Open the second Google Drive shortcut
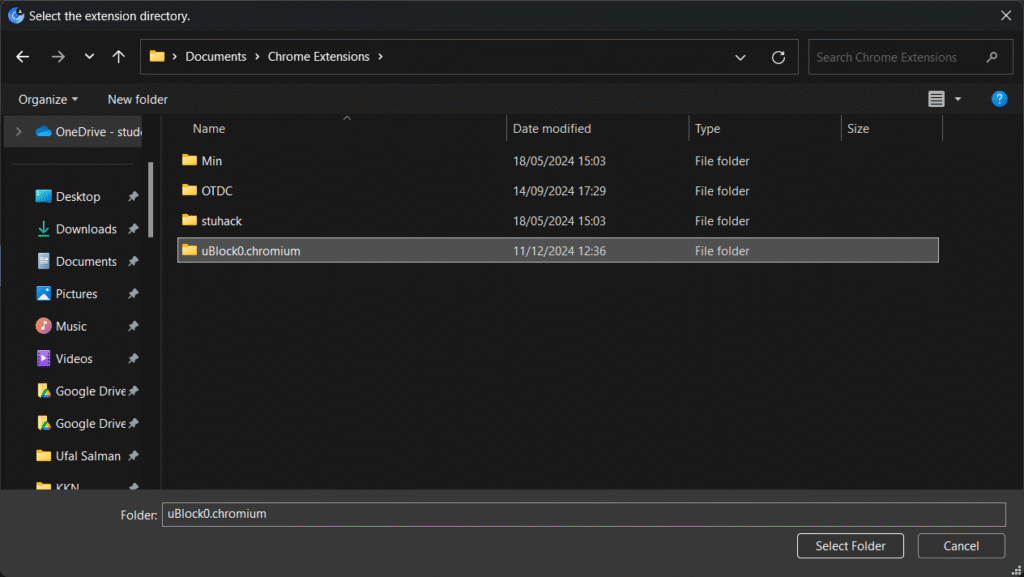 (81, 424)
